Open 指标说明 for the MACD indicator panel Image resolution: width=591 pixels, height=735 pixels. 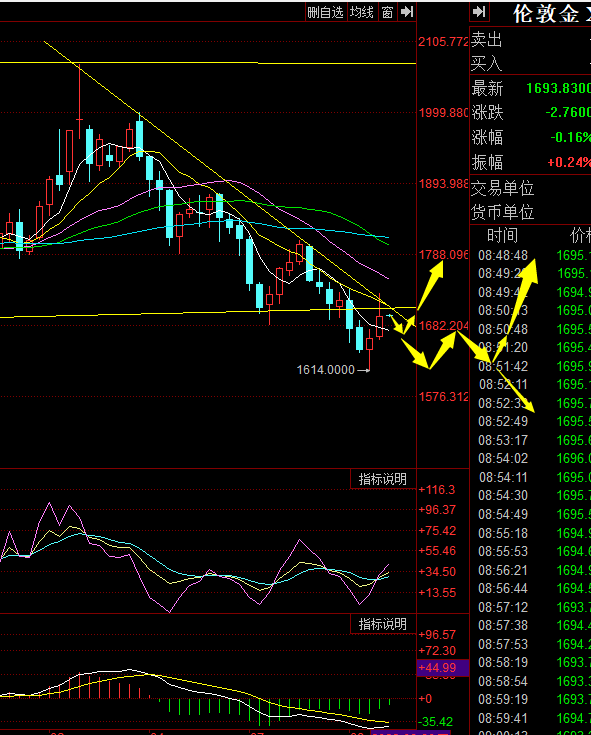click(x=382, y=624)
